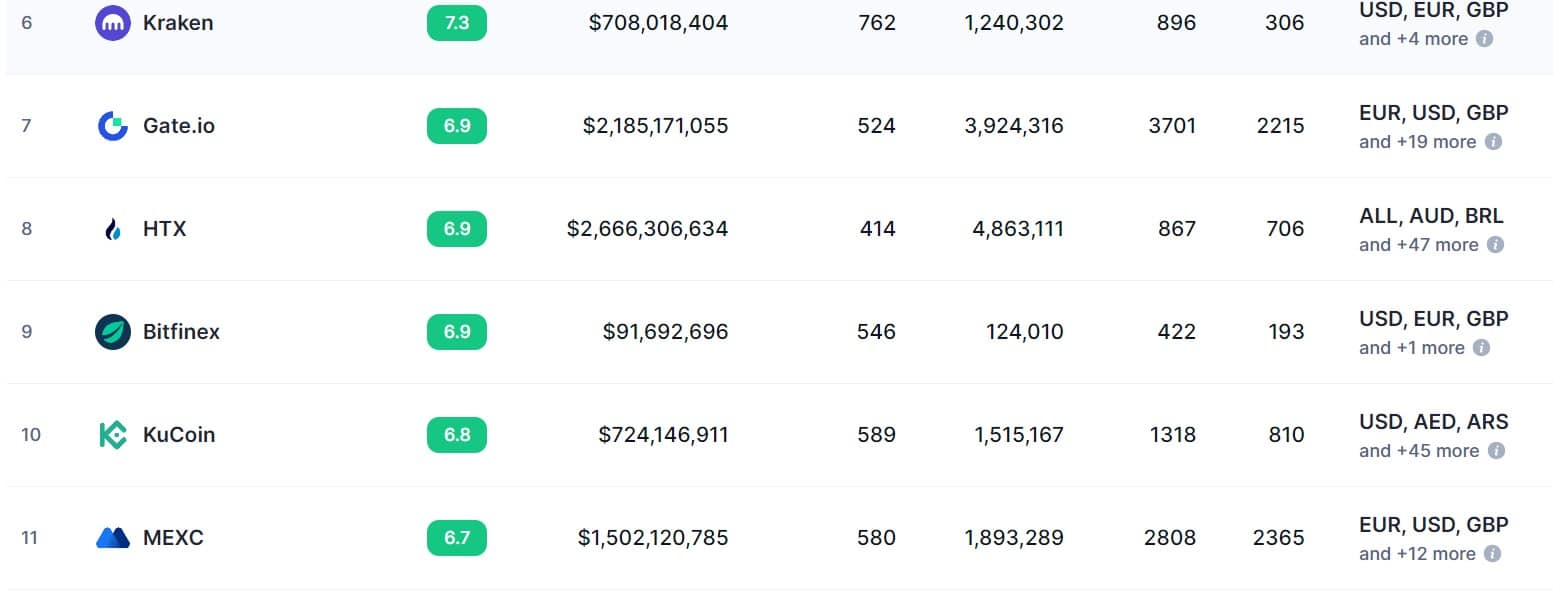
Task: Click info icon beside HTX's +47 more
Action: 1495,245
